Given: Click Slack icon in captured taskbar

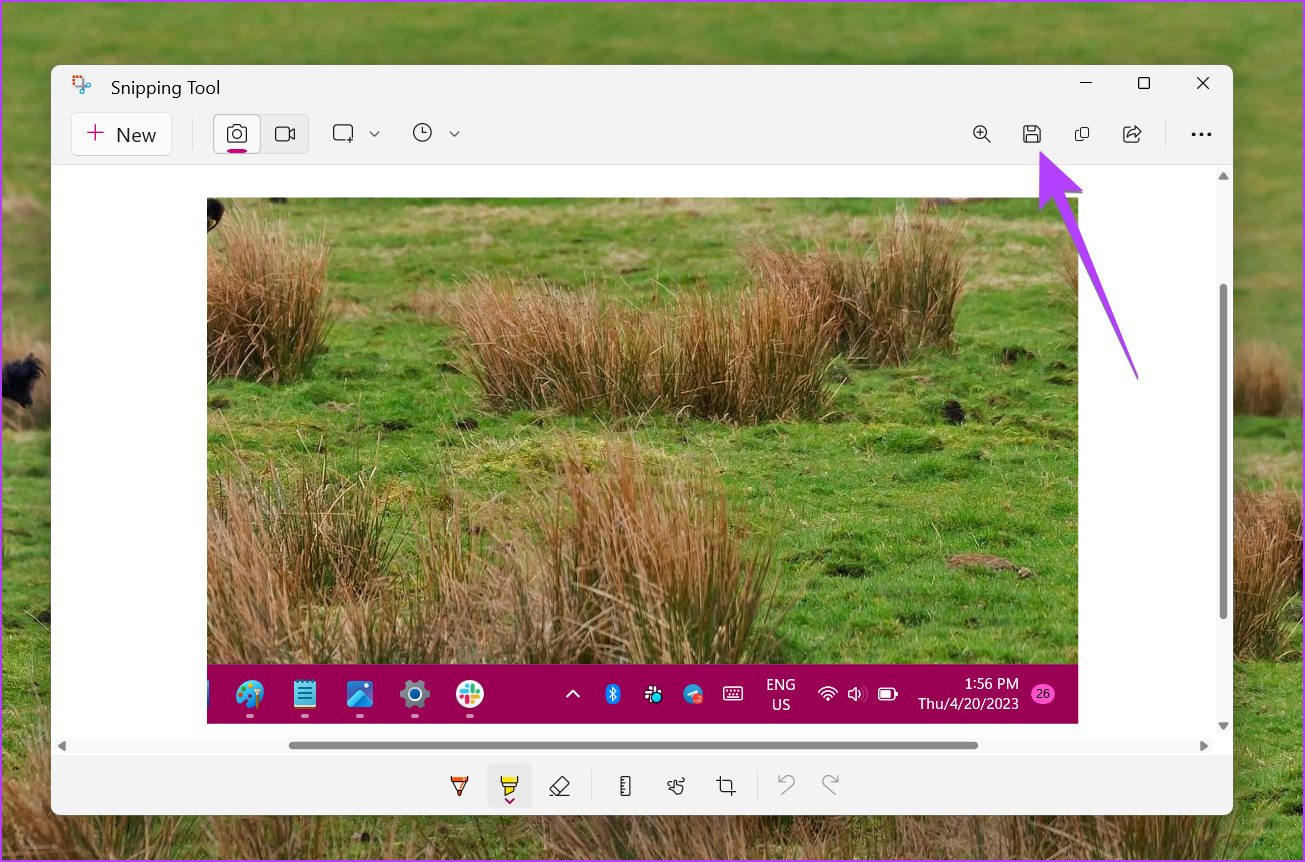Looking at the screenshot, I should tap(470, 694).
